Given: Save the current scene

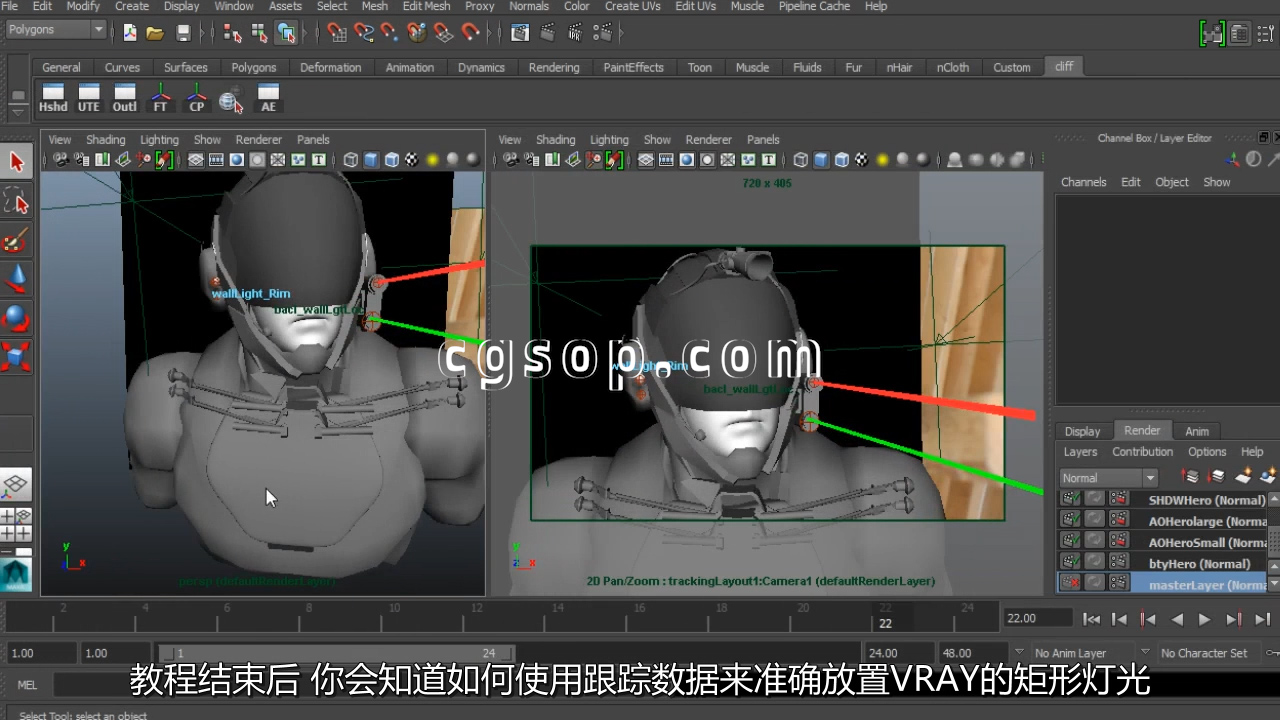Looking at the screenshot, I should [x=183, y=33].
